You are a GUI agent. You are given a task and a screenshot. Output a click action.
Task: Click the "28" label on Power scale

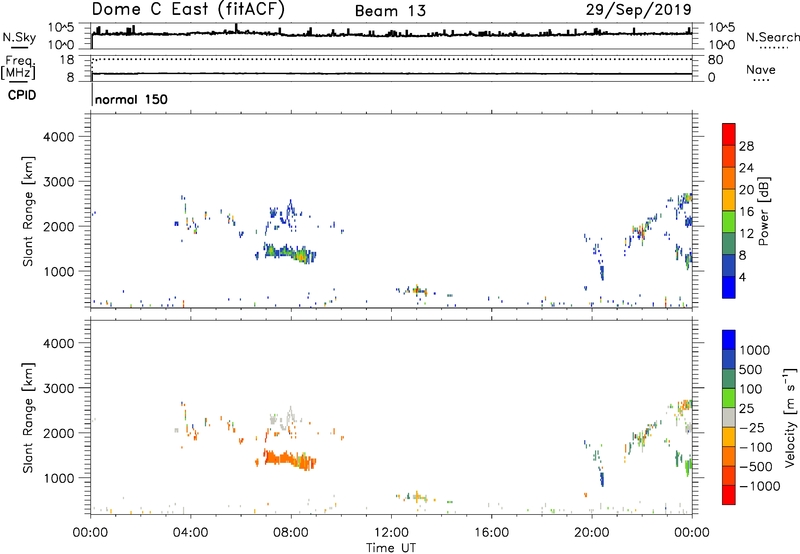tap(746, 146)
